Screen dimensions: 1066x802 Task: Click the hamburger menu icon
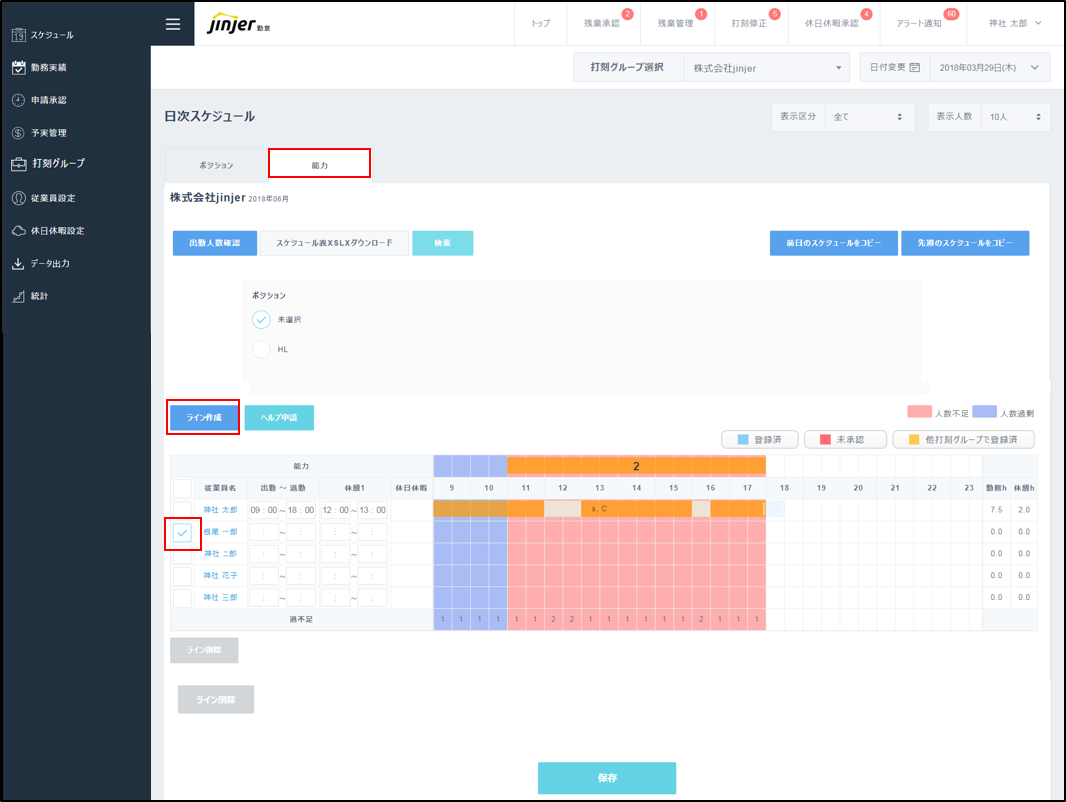173,24
